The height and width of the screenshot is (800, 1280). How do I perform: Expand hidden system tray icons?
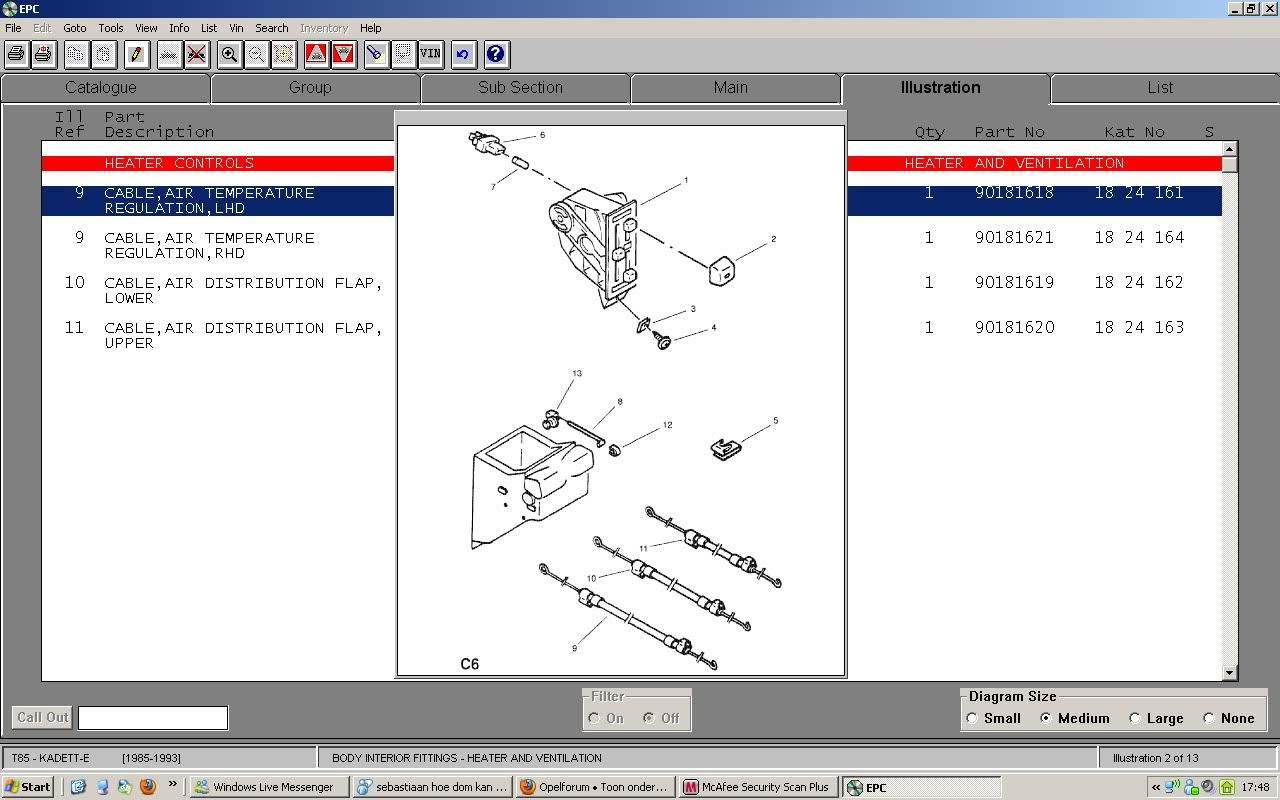coord(1156,787)
